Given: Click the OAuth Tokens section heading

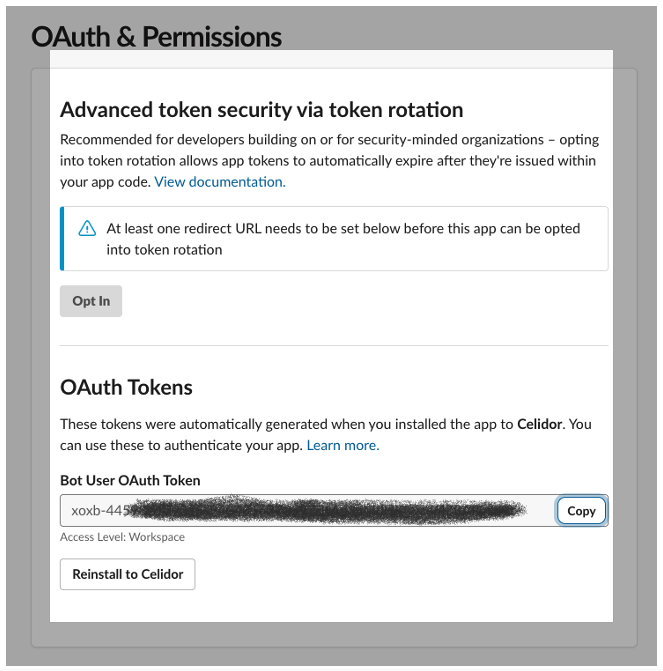Looking at the screenshot, I should pyautogui.click(x=126, y=387).
